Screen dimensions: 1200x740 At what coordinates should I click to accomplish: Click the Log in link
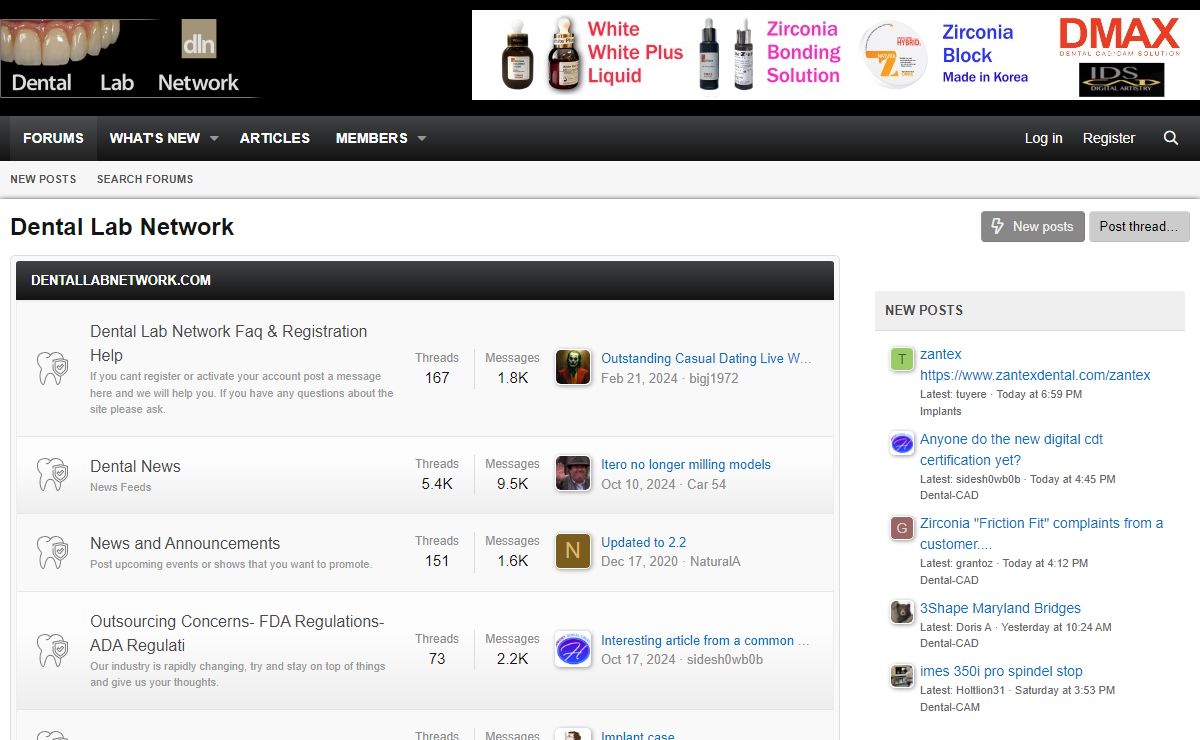[1043, 138]
